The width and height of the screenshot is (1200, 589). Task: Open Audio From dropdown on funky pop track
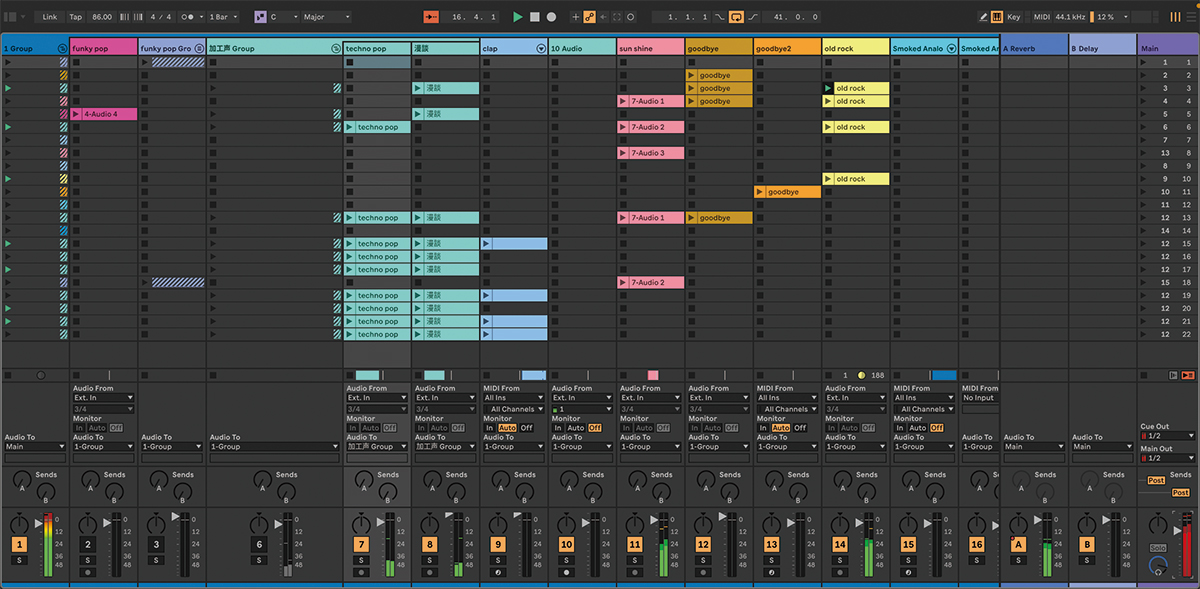(103, 398)
